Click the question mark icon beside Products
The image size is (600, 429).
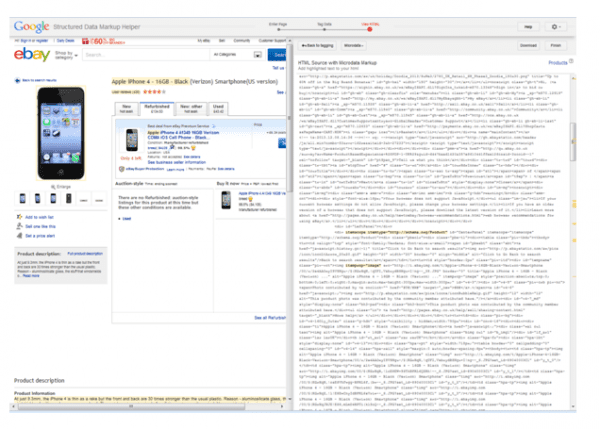tap(571, 61)
